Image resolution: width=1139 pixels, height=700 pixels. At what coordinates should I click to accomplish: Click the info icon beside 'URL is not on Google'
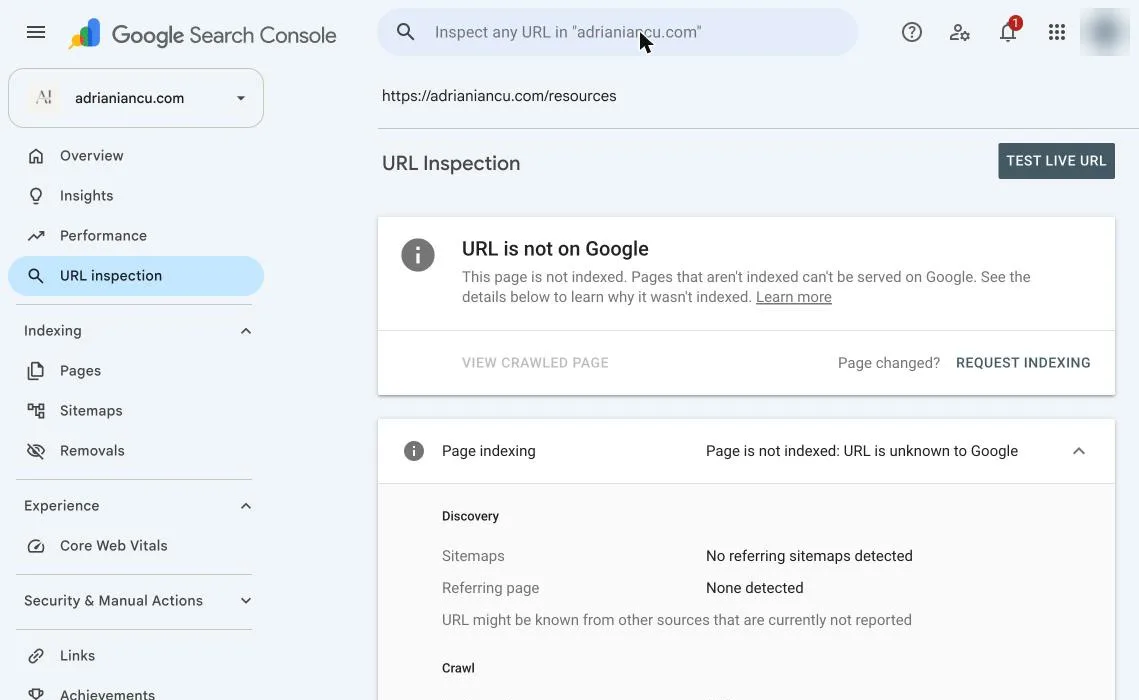[x=418, y=255]
